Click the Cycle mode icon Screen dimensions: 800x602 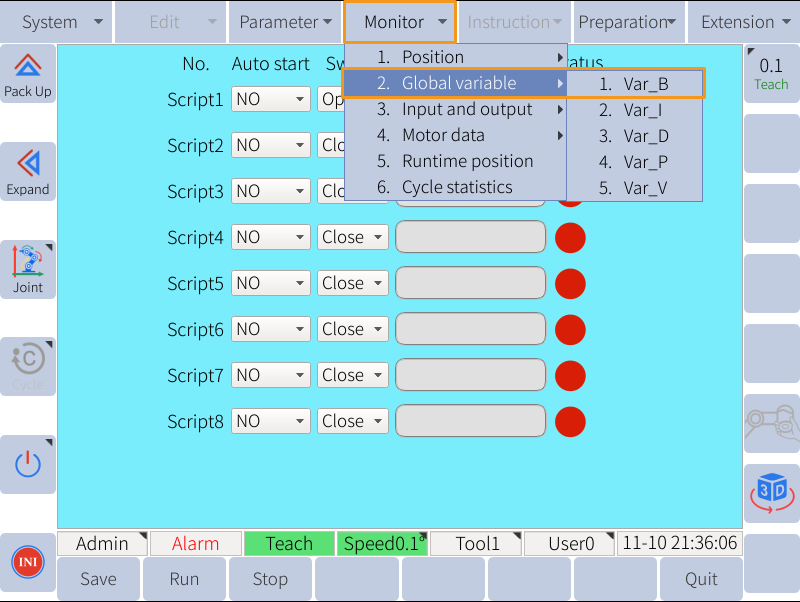28,366
